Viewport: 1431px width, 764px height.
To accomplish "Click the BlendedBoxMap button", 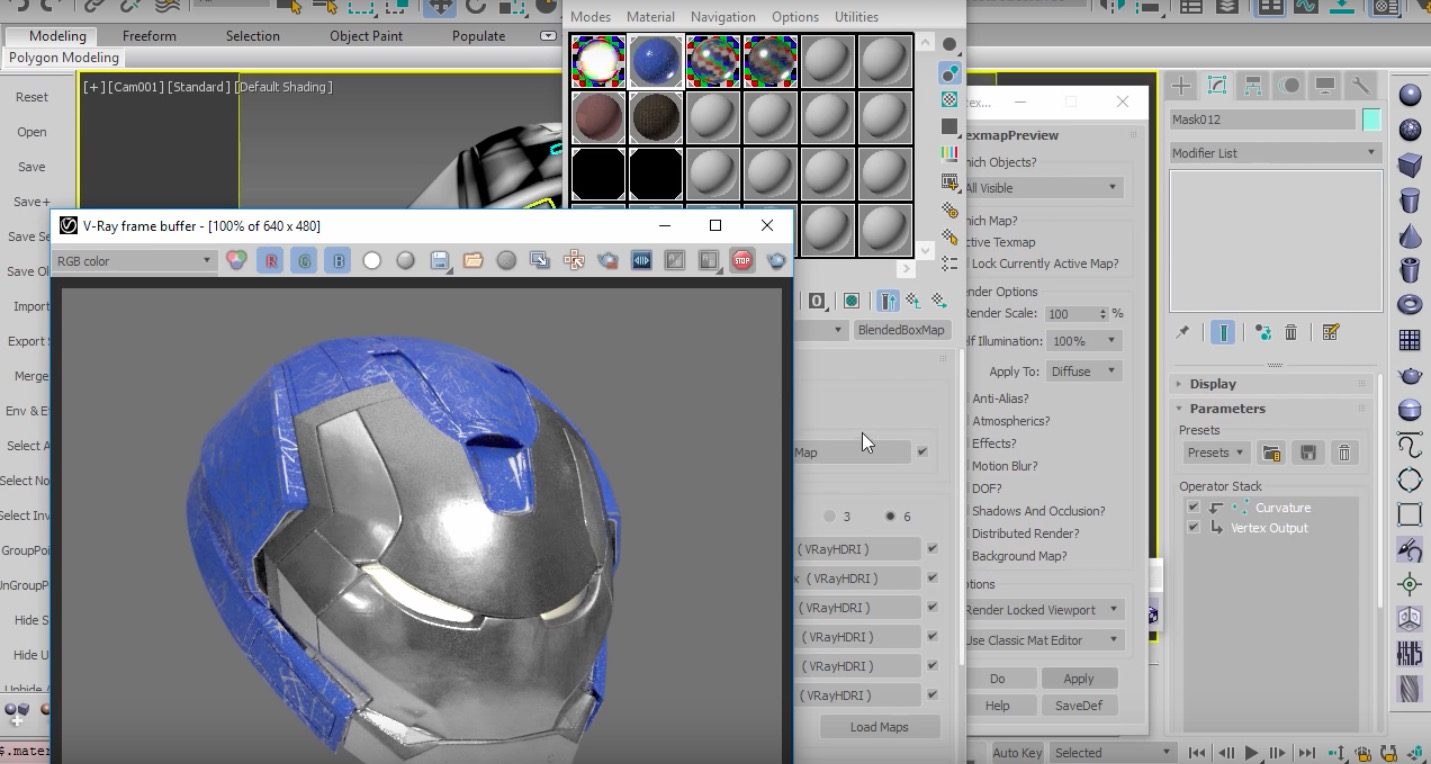I will tap(901, 330).
